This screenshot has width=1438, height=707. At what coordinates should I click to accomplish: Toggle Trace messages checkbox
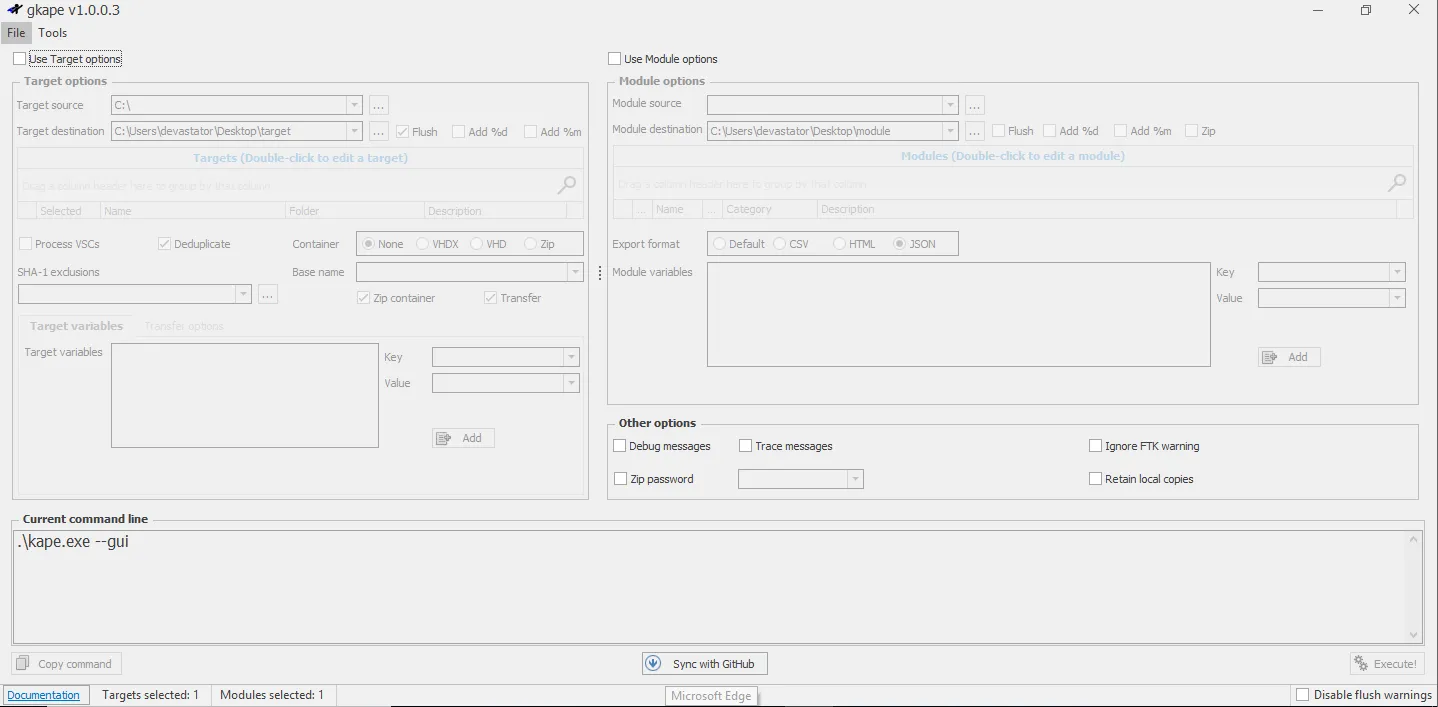[x=746, y=446]
